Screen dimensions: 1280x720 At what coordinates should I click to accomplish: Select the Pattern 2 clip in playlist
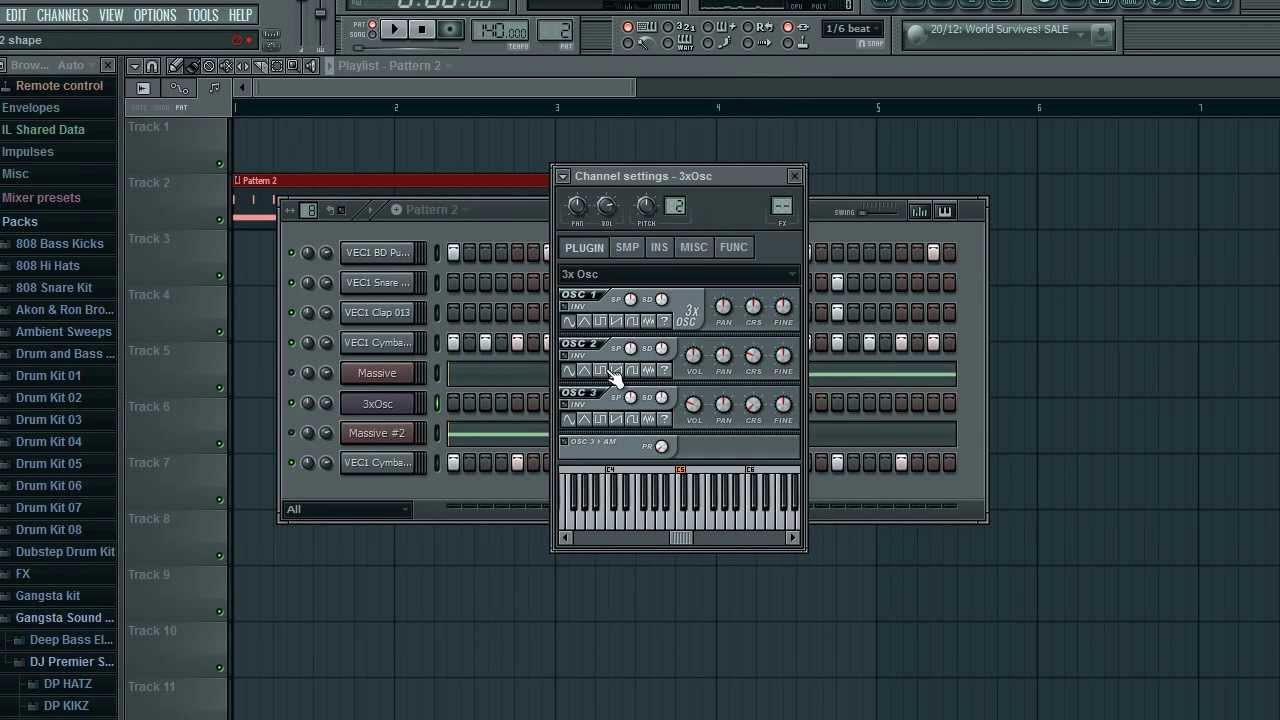tap(391, 181)
